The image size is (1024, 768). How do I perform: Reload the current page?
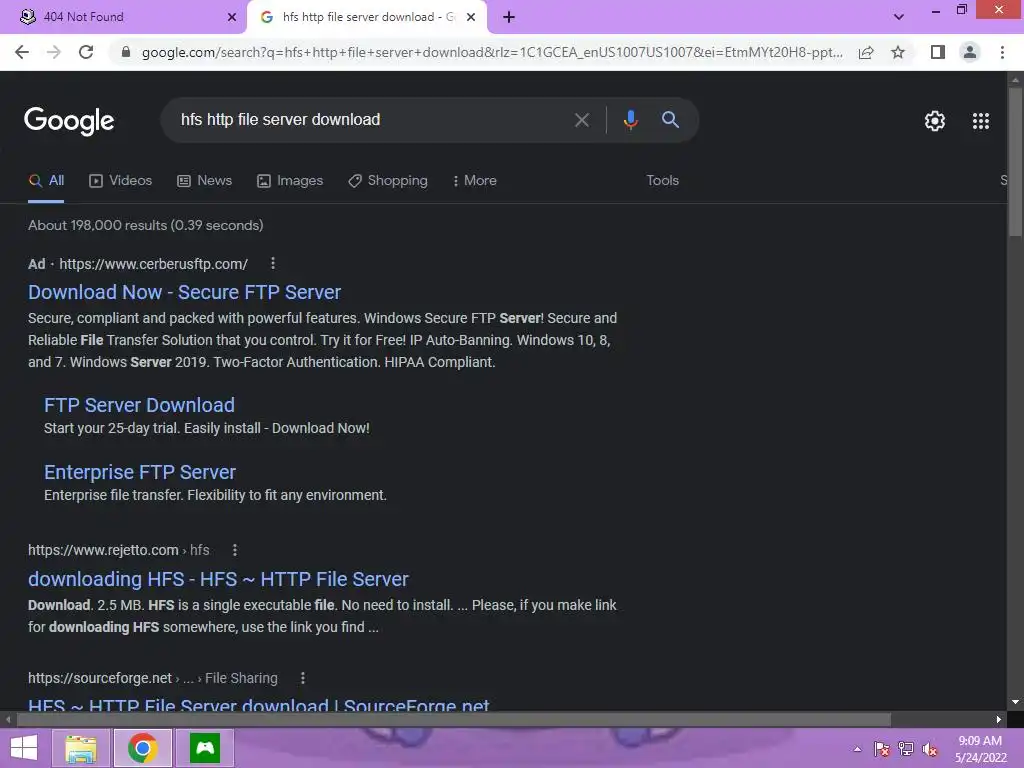pyautogui.click(x=86, y=52)
